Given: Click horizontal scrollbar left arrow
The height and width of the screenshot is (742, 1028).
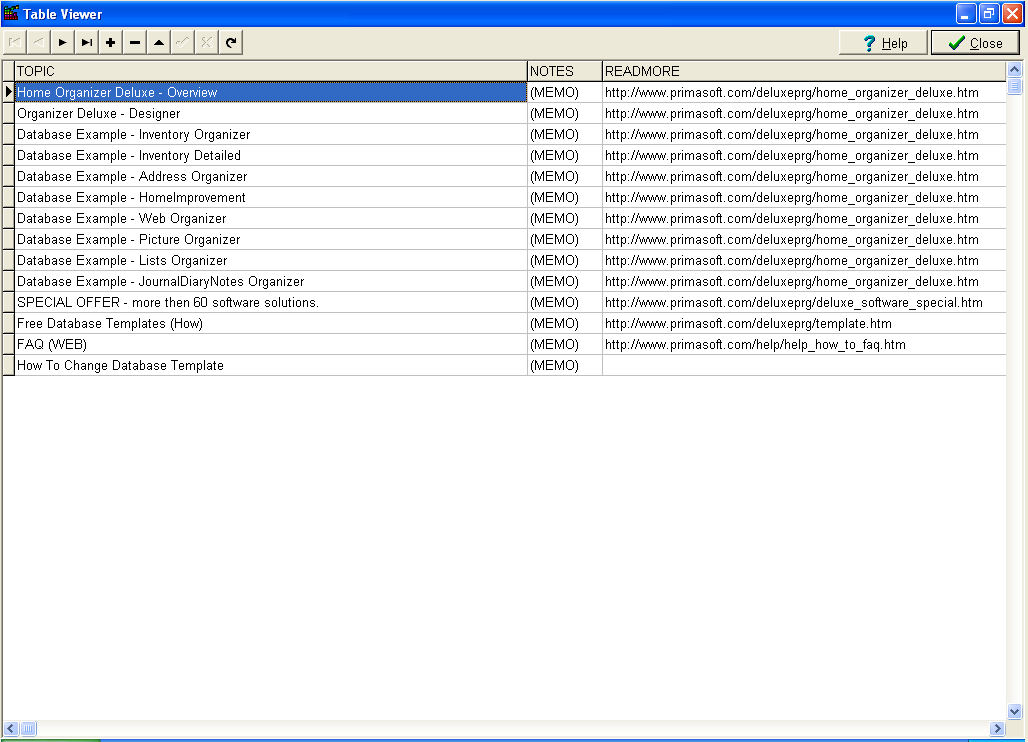Looking at the screenshot, I should point(10,728).
